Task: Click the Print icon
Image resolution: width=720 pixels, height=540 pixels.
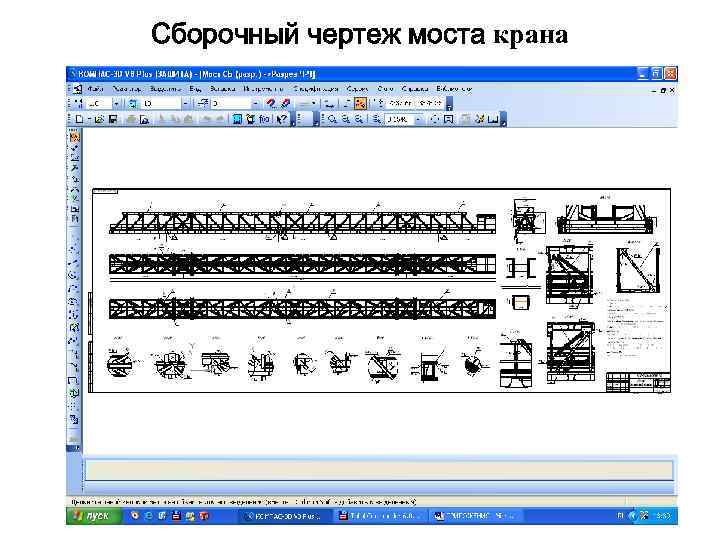Action: coord(131,119)
